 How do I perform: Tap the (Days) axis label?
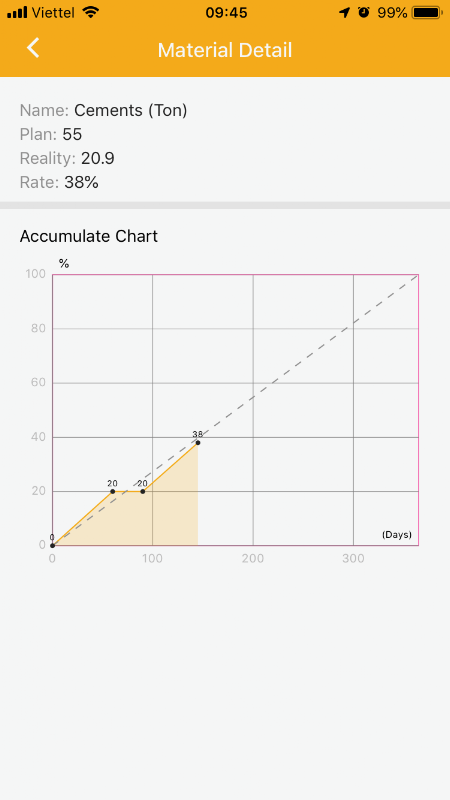(x=397, y=535)
